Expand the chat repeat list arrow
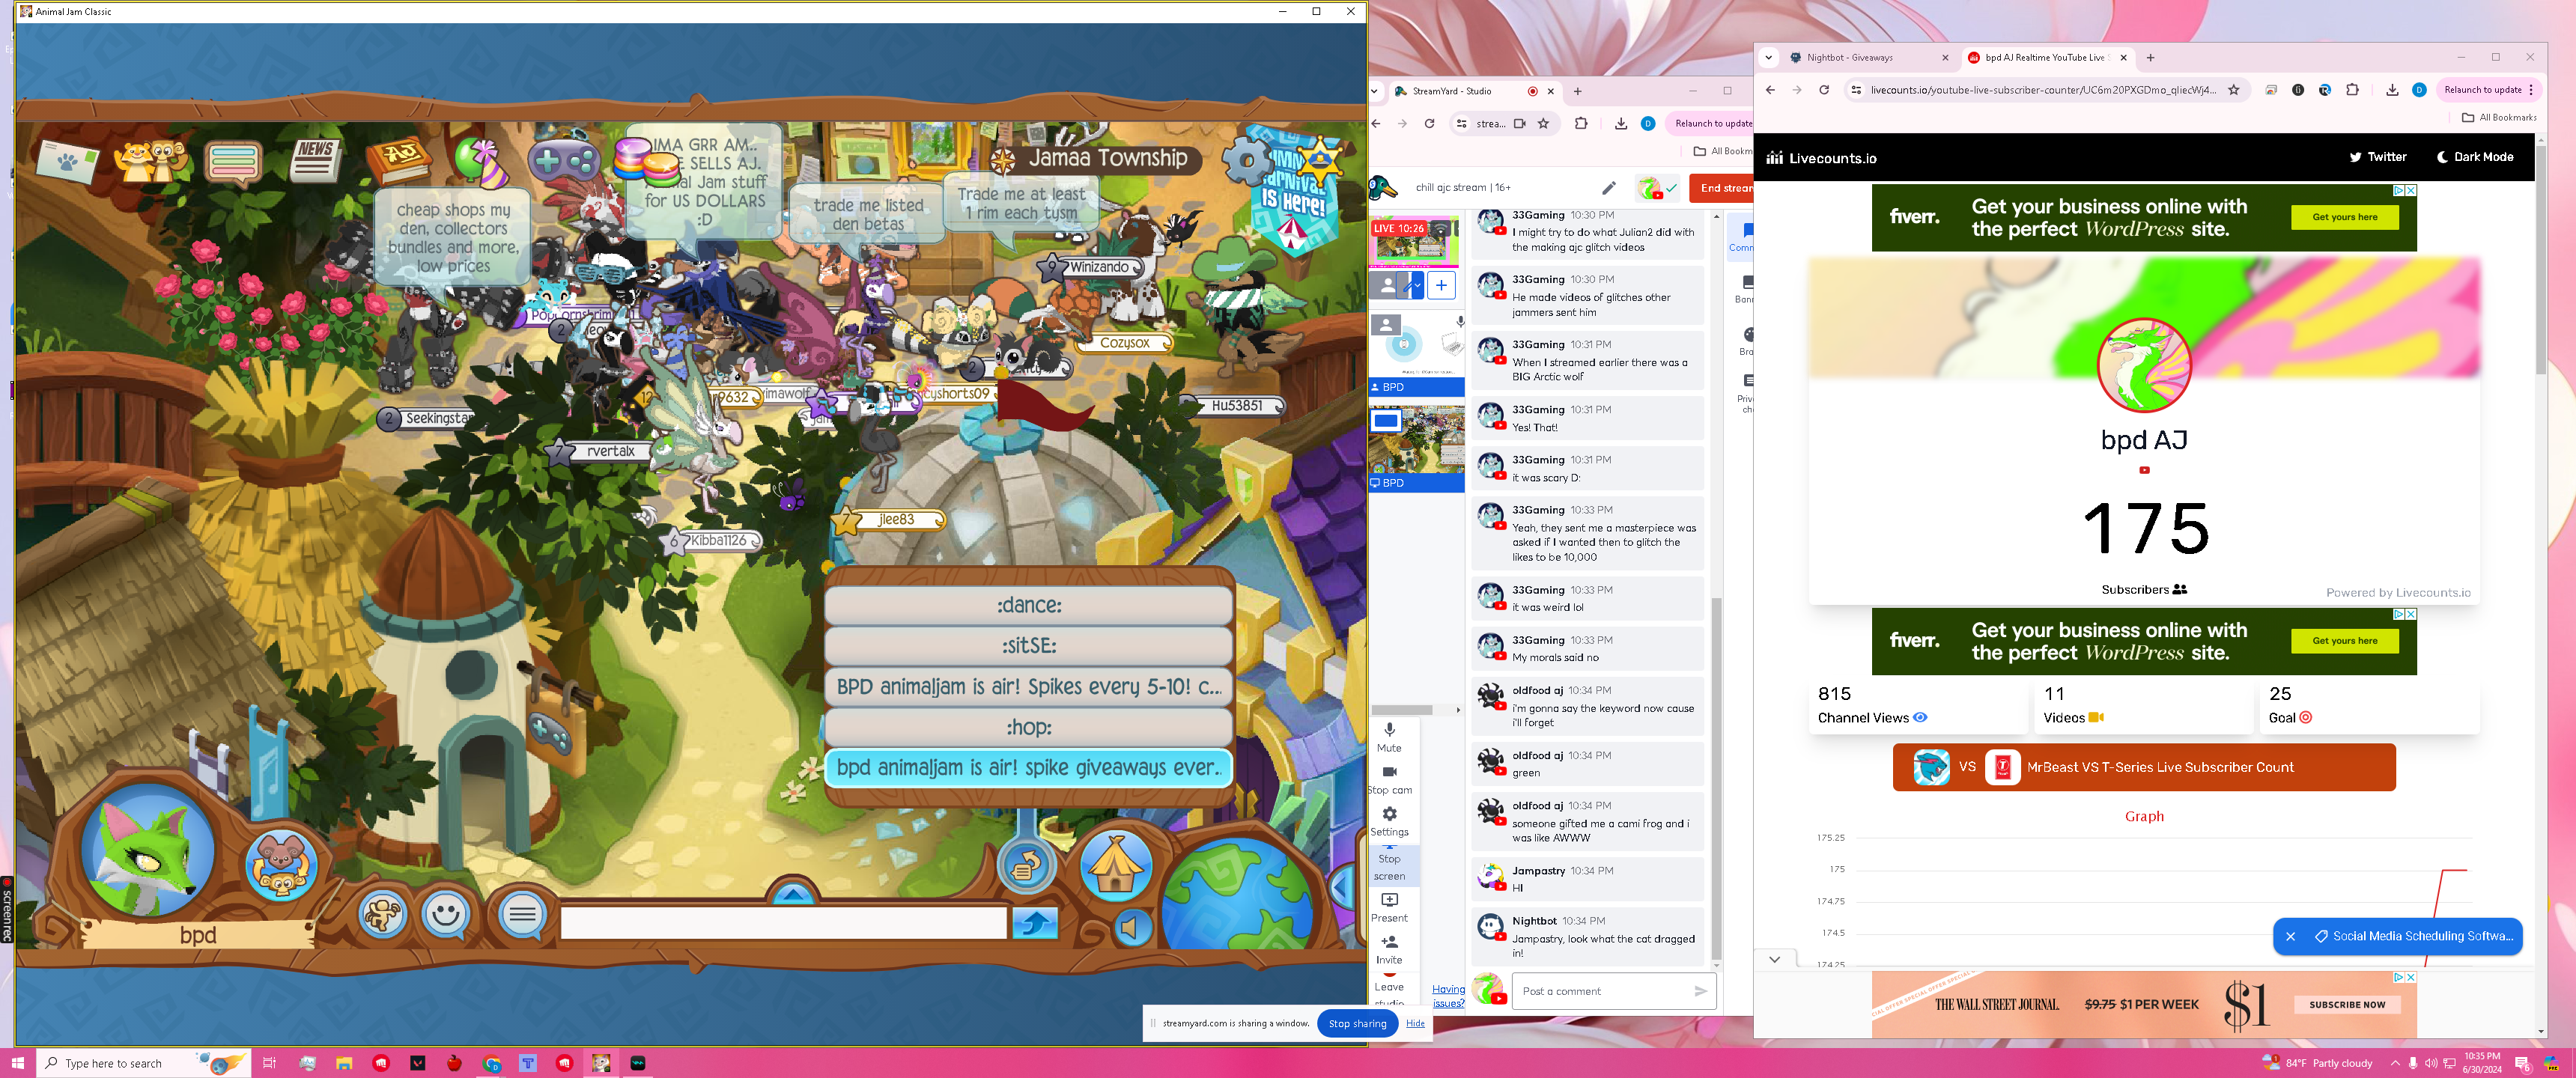Viewport: 2576px width, 1078px height. pyautogui.click(x=793, y=892)
